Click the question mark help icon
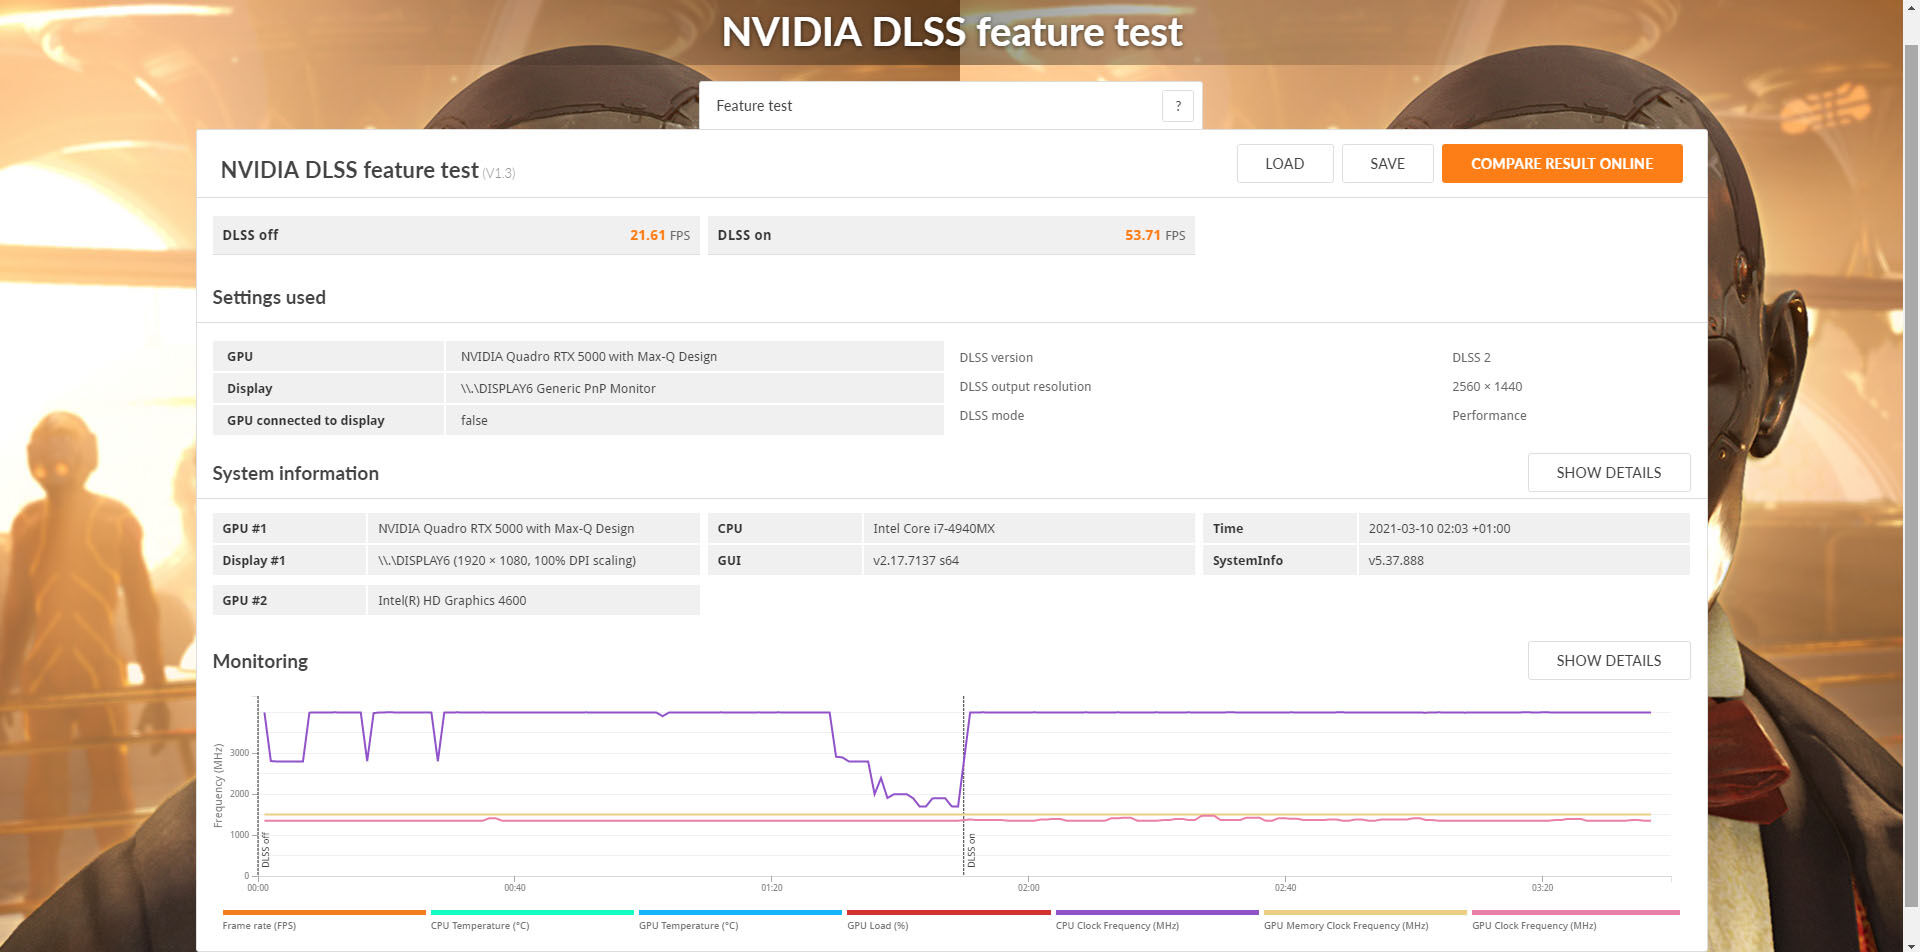Image resolution: width=1920 pixels, height=952 pixels. [1177, 106]
